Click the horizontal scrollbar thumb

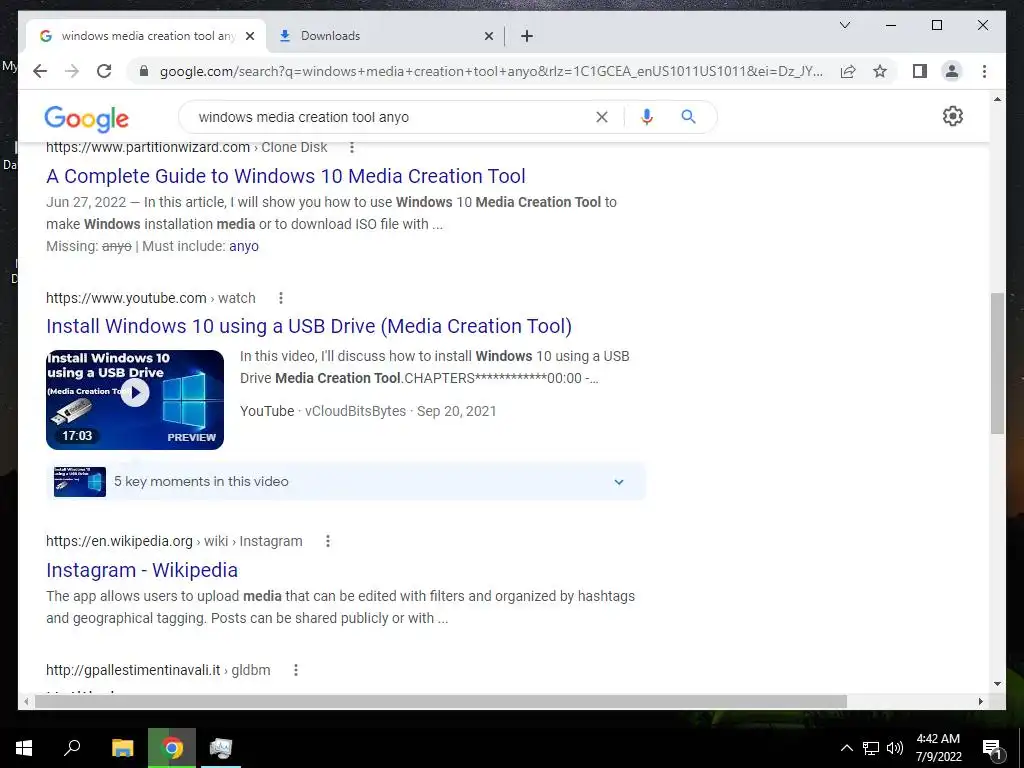441,701
